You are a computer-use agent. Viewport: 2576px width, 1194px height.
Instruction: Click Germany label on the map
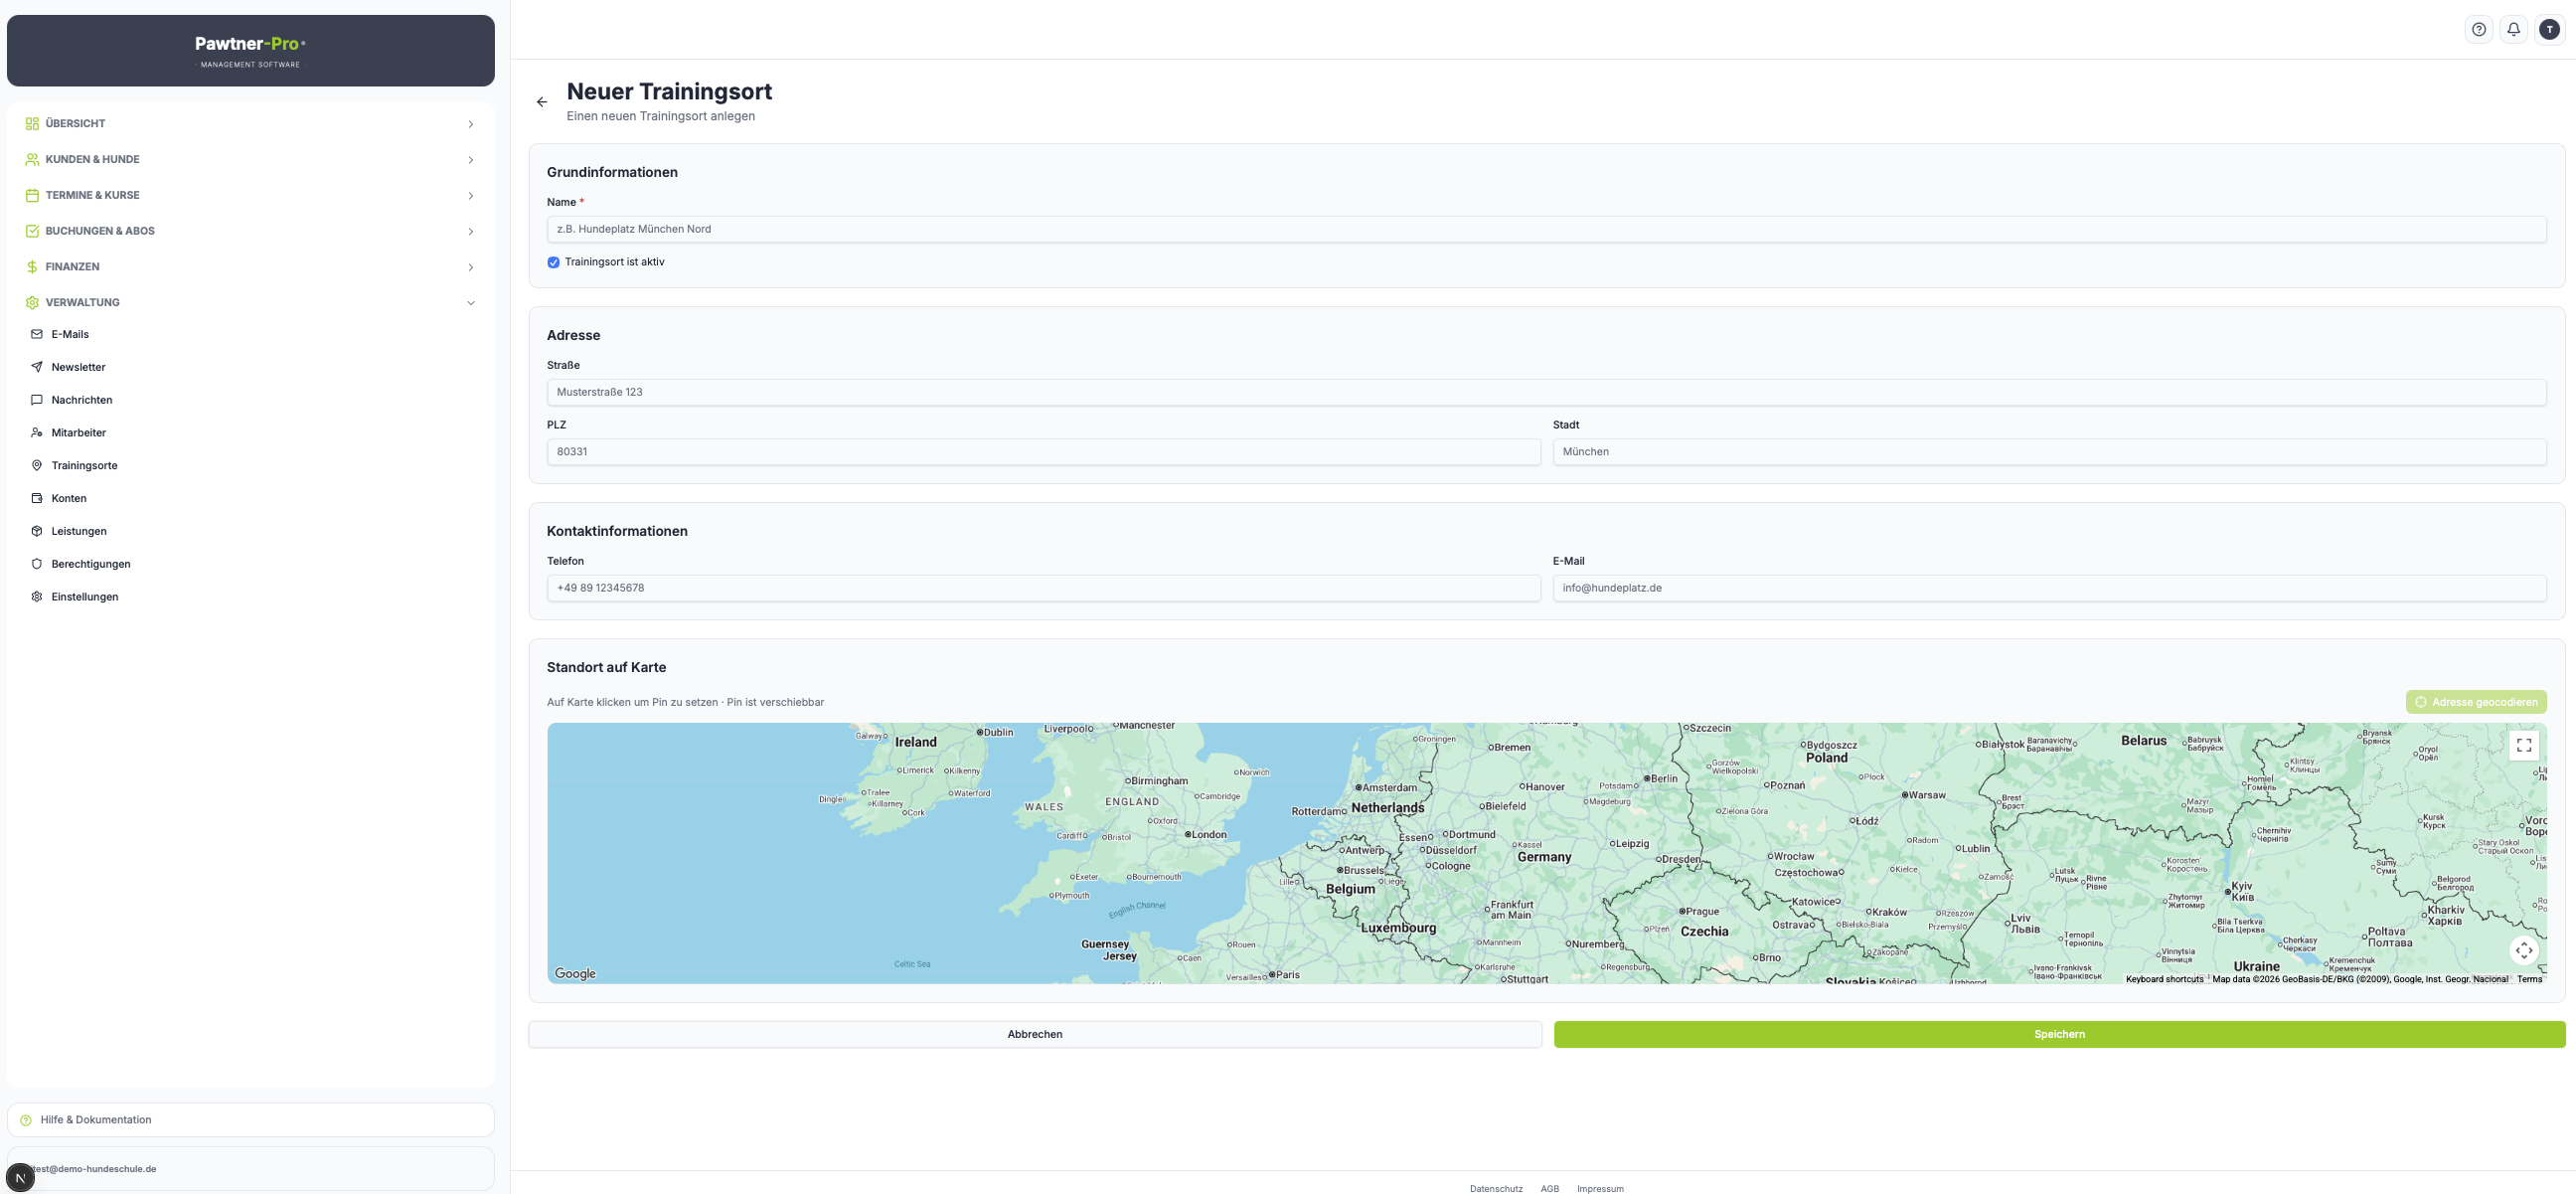1544,857
